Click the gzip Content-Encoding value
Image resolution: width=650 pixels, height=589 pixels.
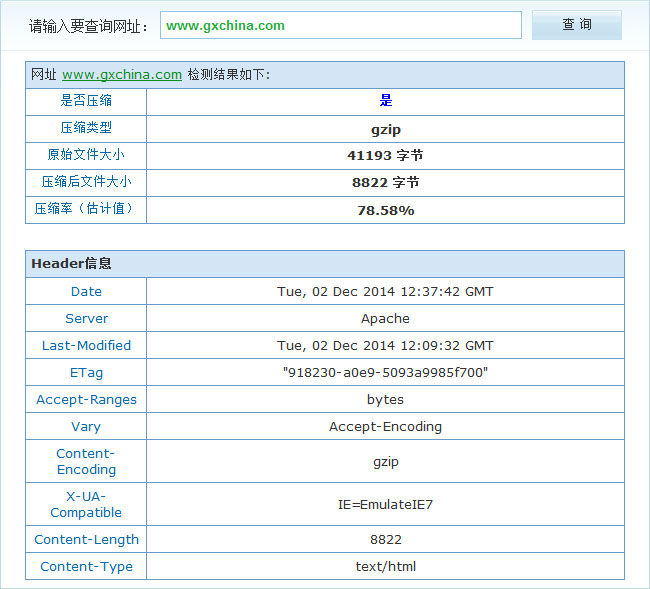(x=386, y=462)
